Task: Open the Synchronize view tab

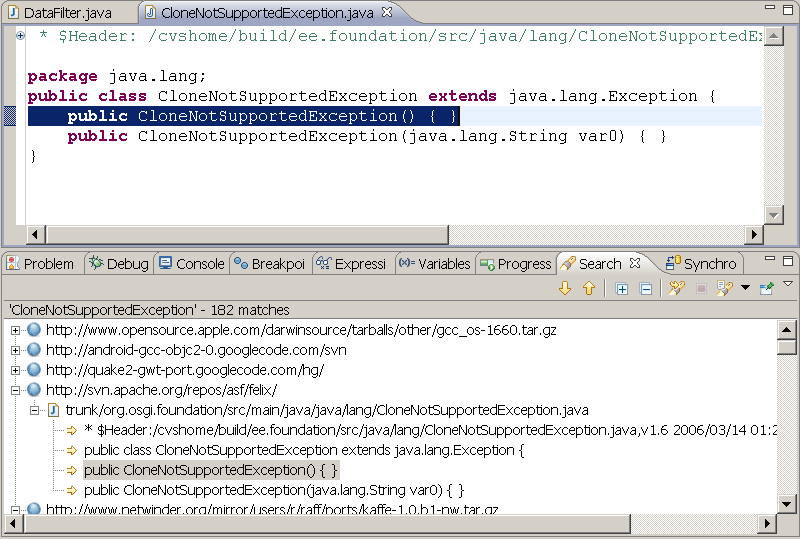Action: click(702, 264)
